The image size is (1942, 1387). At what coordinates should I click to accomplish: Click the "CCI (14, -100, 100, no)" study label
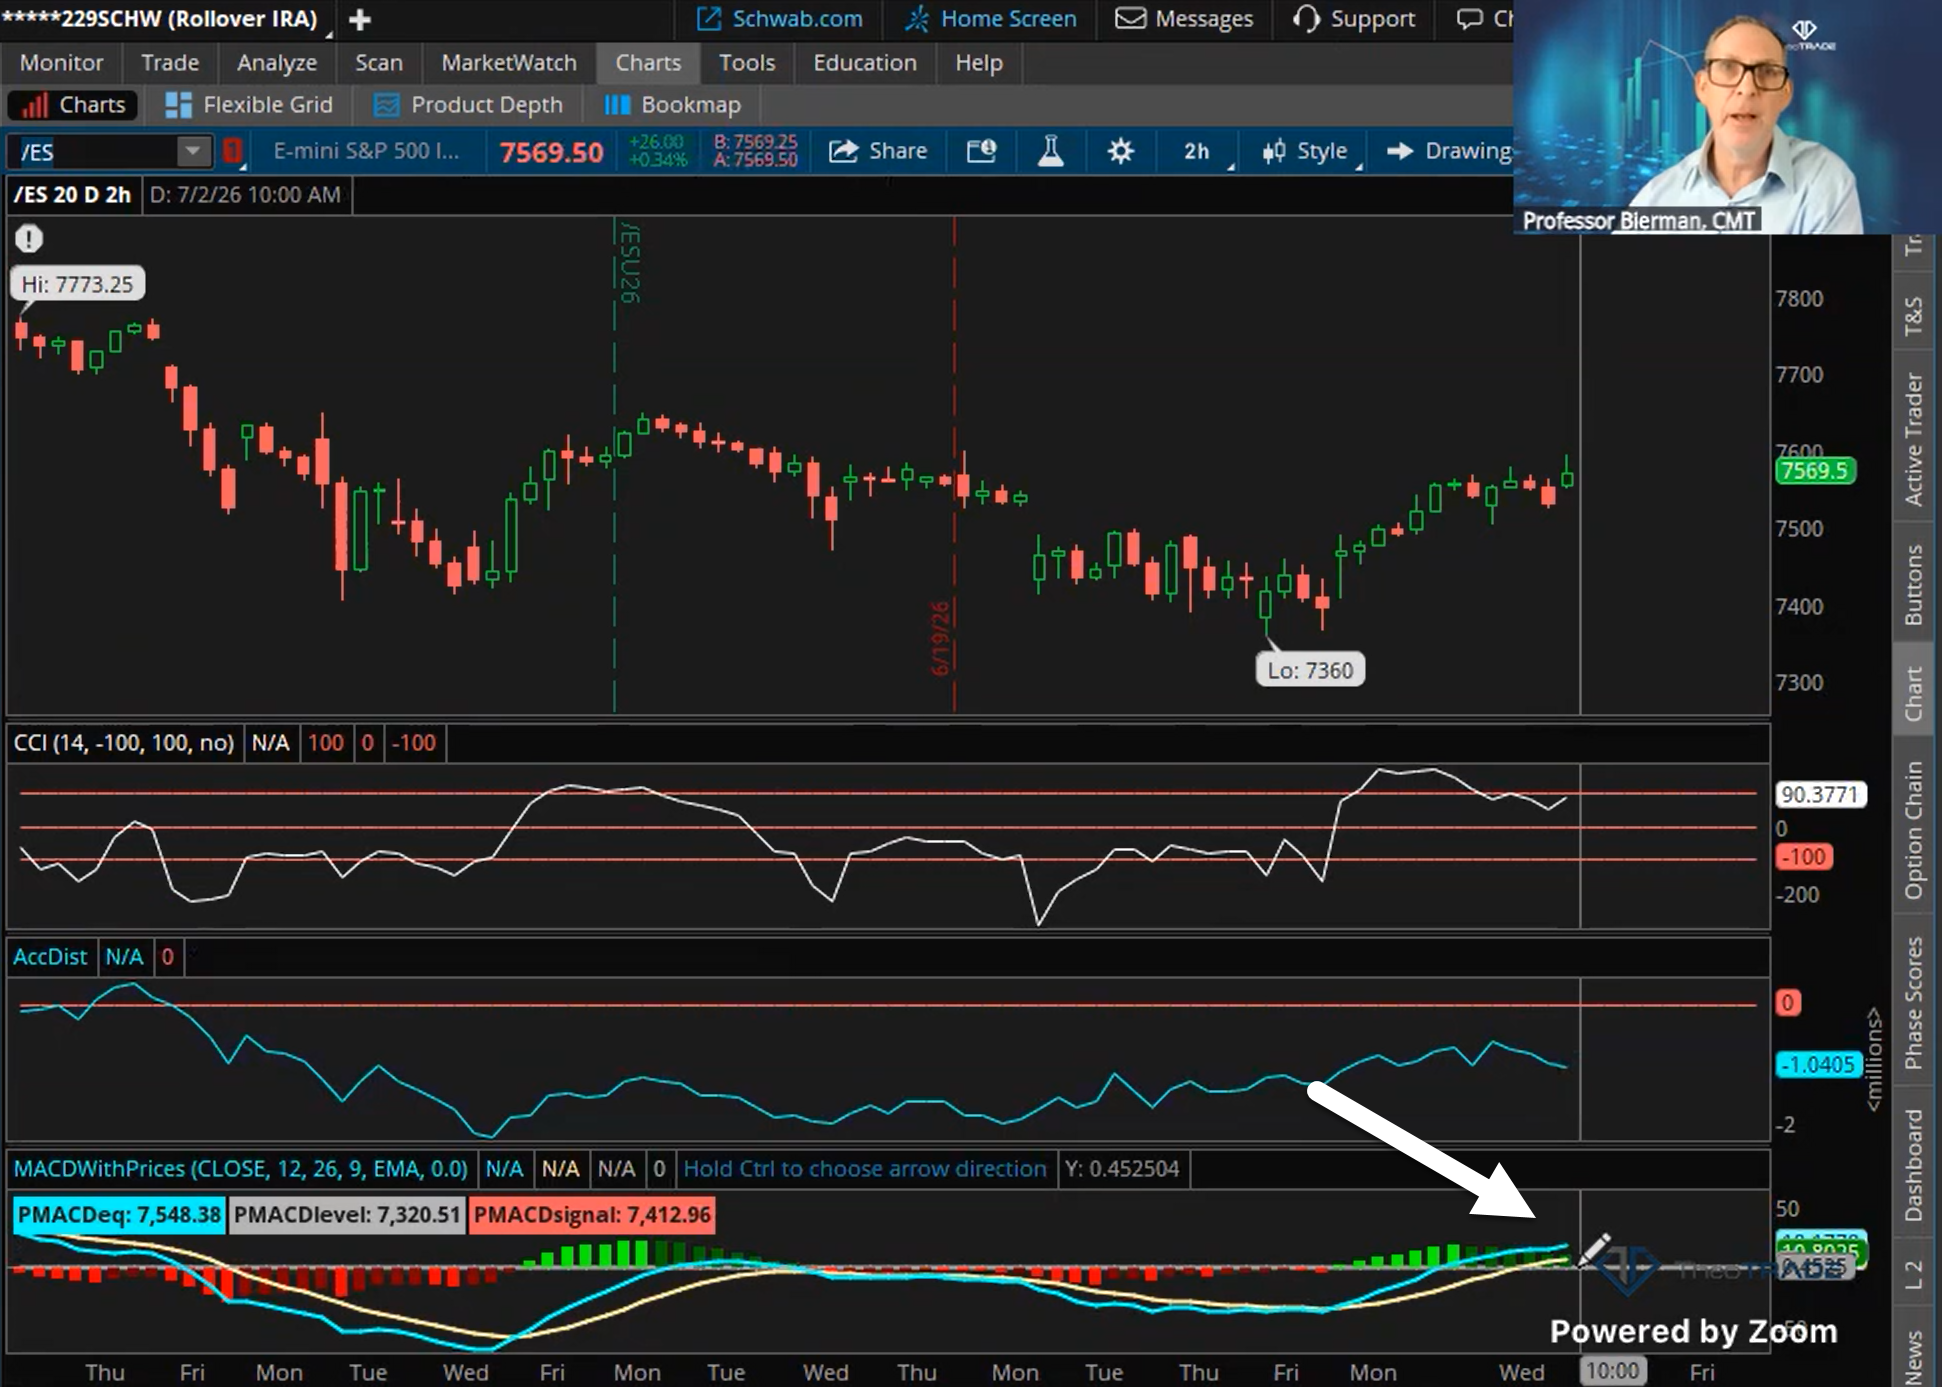124,743
